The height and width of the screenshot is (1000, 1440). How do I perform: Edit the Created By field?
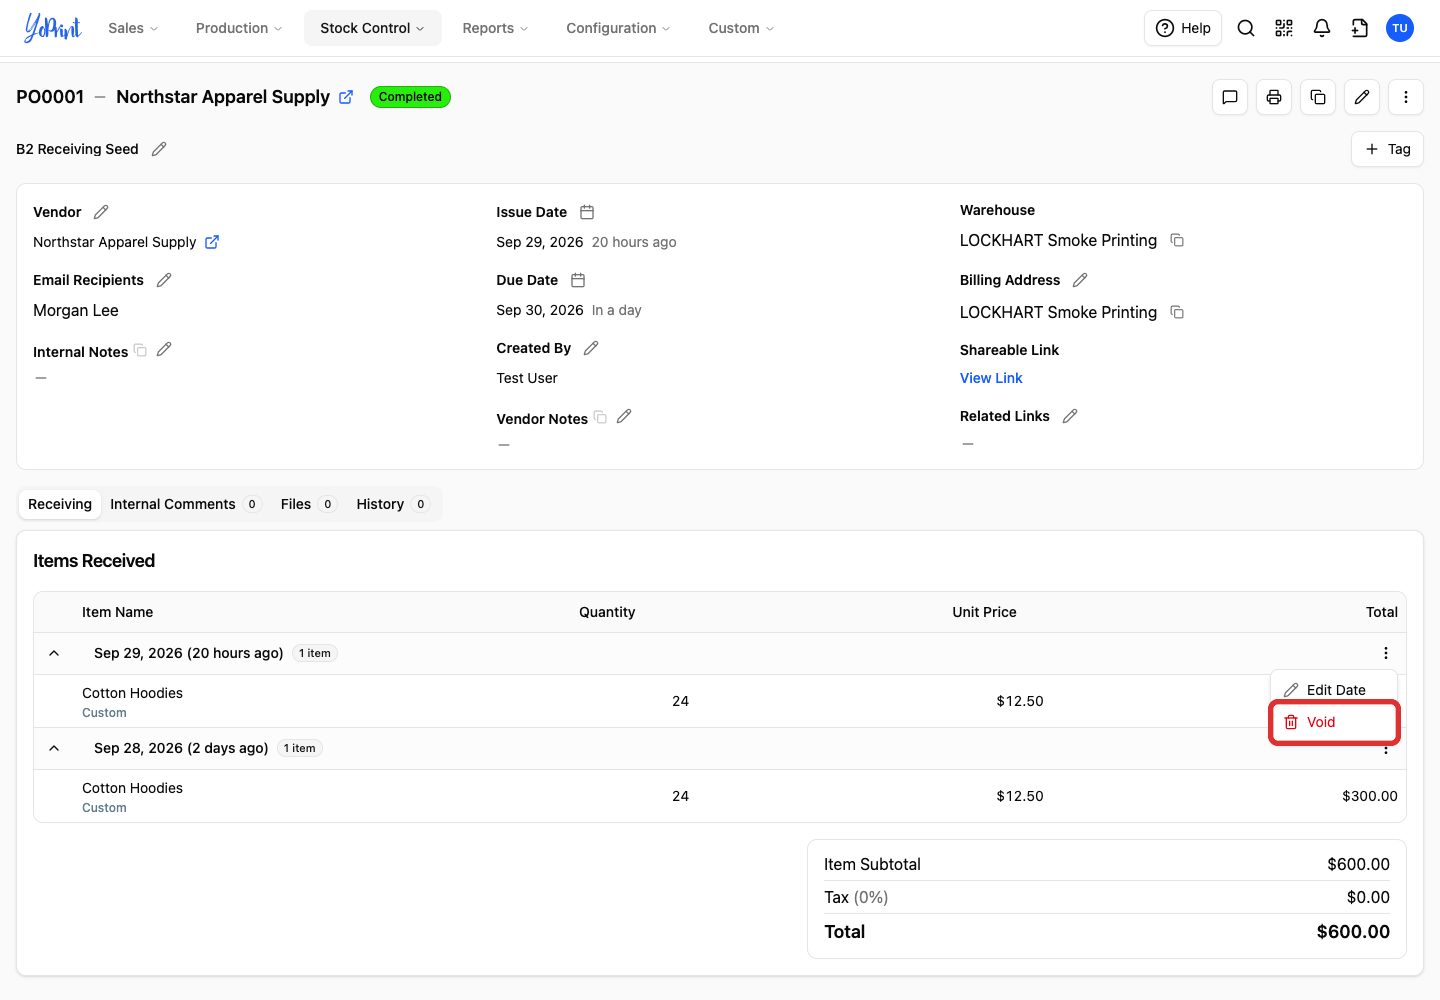(591, 348)
